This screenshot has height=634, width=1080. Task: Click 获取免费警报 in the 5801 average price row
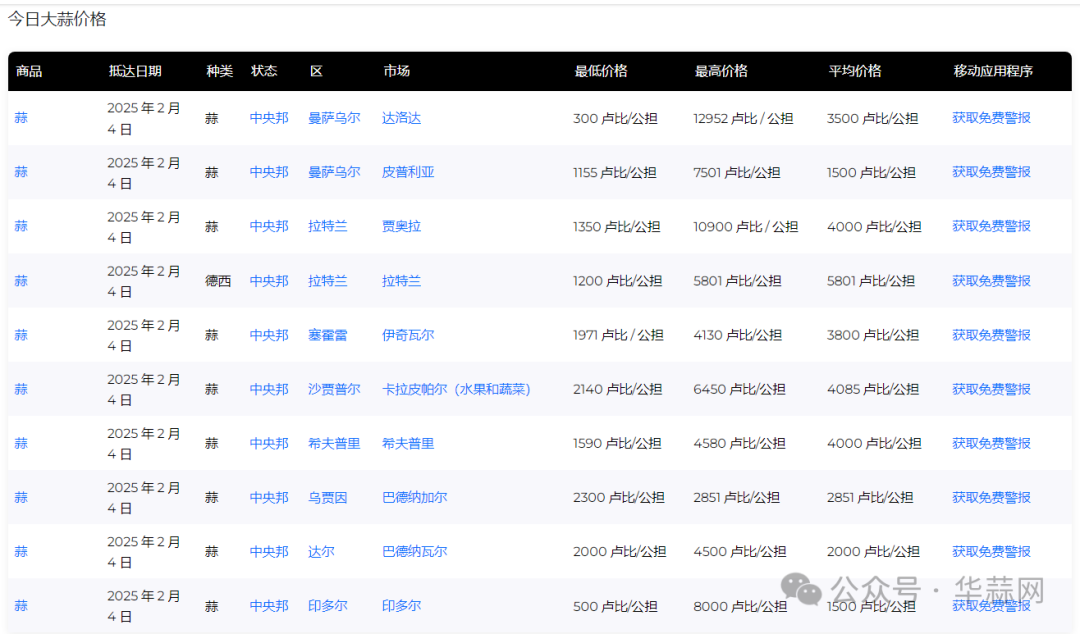click(991, 280)
